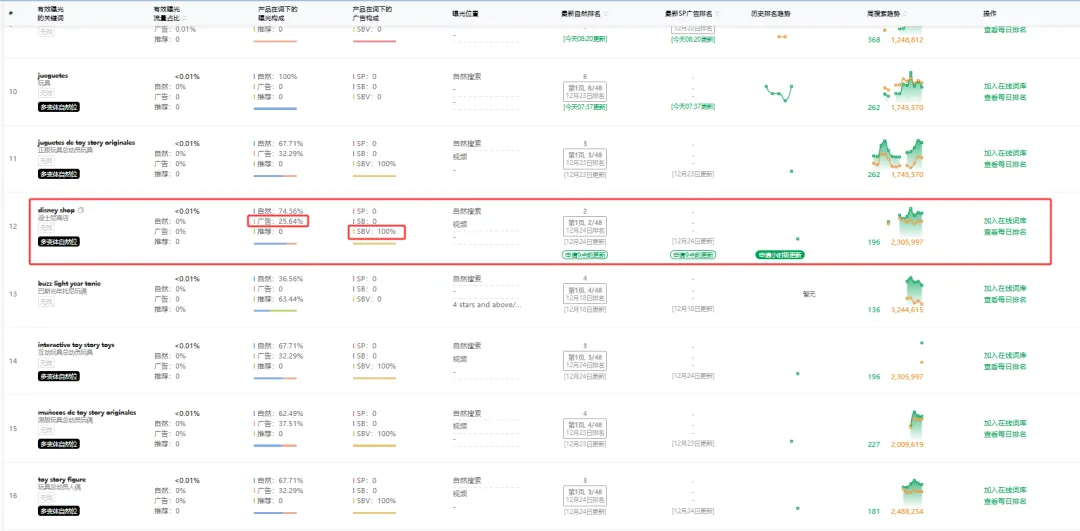Select the keyword toy story figure
Image resolution: width=1080 pixels, height=531 pixels.
[62, 479]
